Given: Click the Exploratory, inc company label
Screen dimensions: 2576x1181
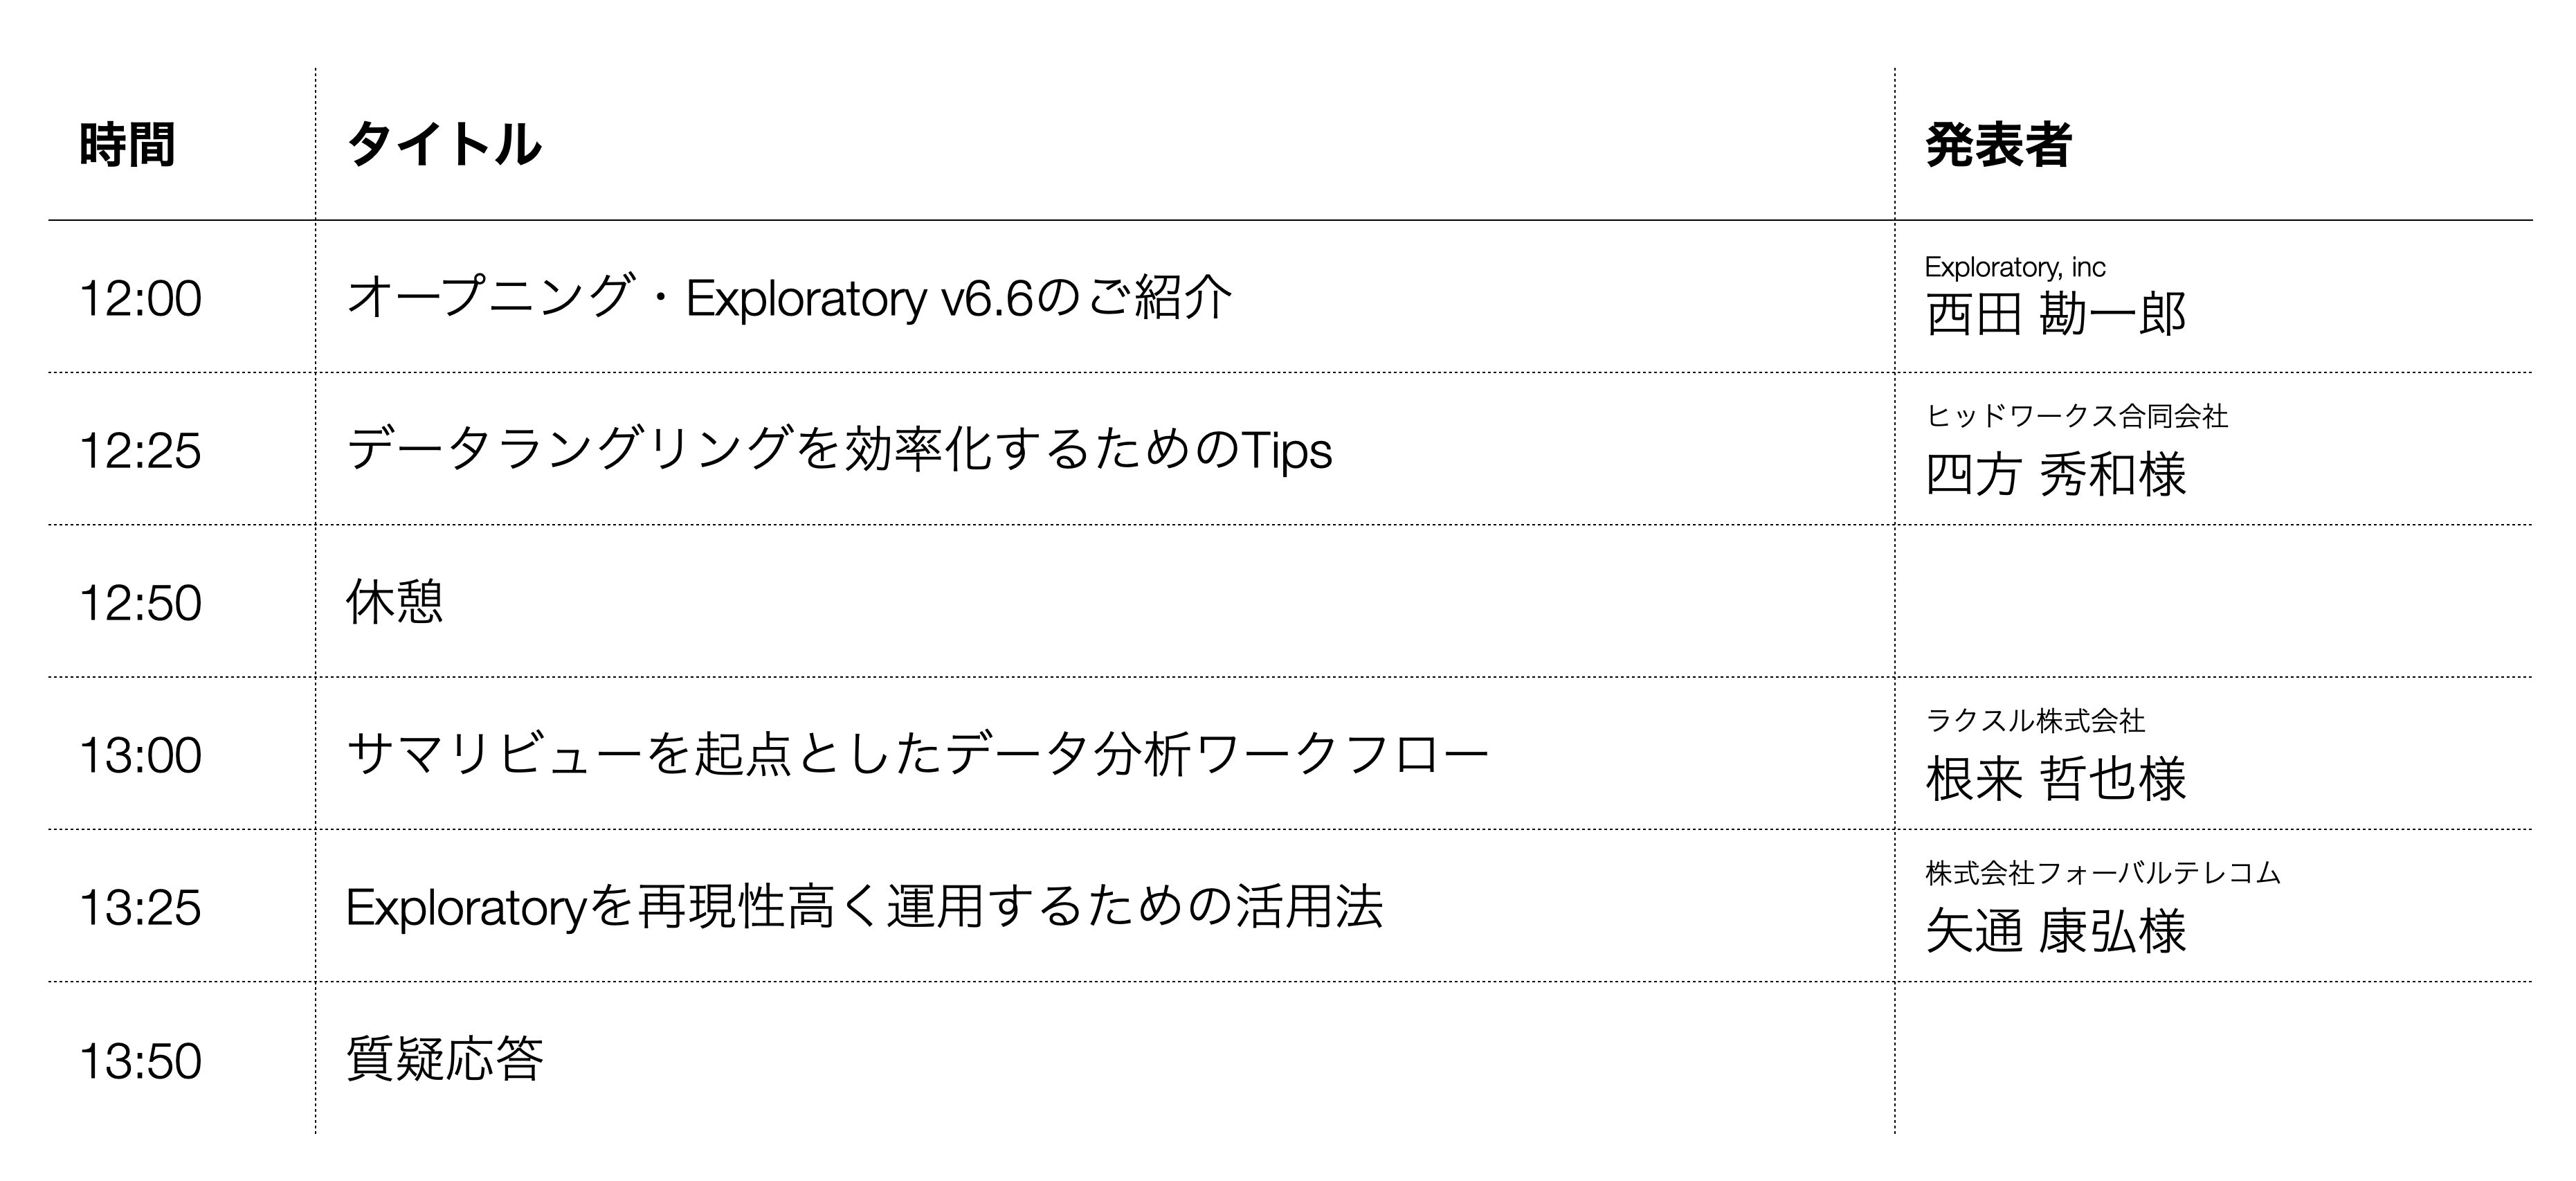Looking at the screenshot, I should click(x=2015, y=267).
